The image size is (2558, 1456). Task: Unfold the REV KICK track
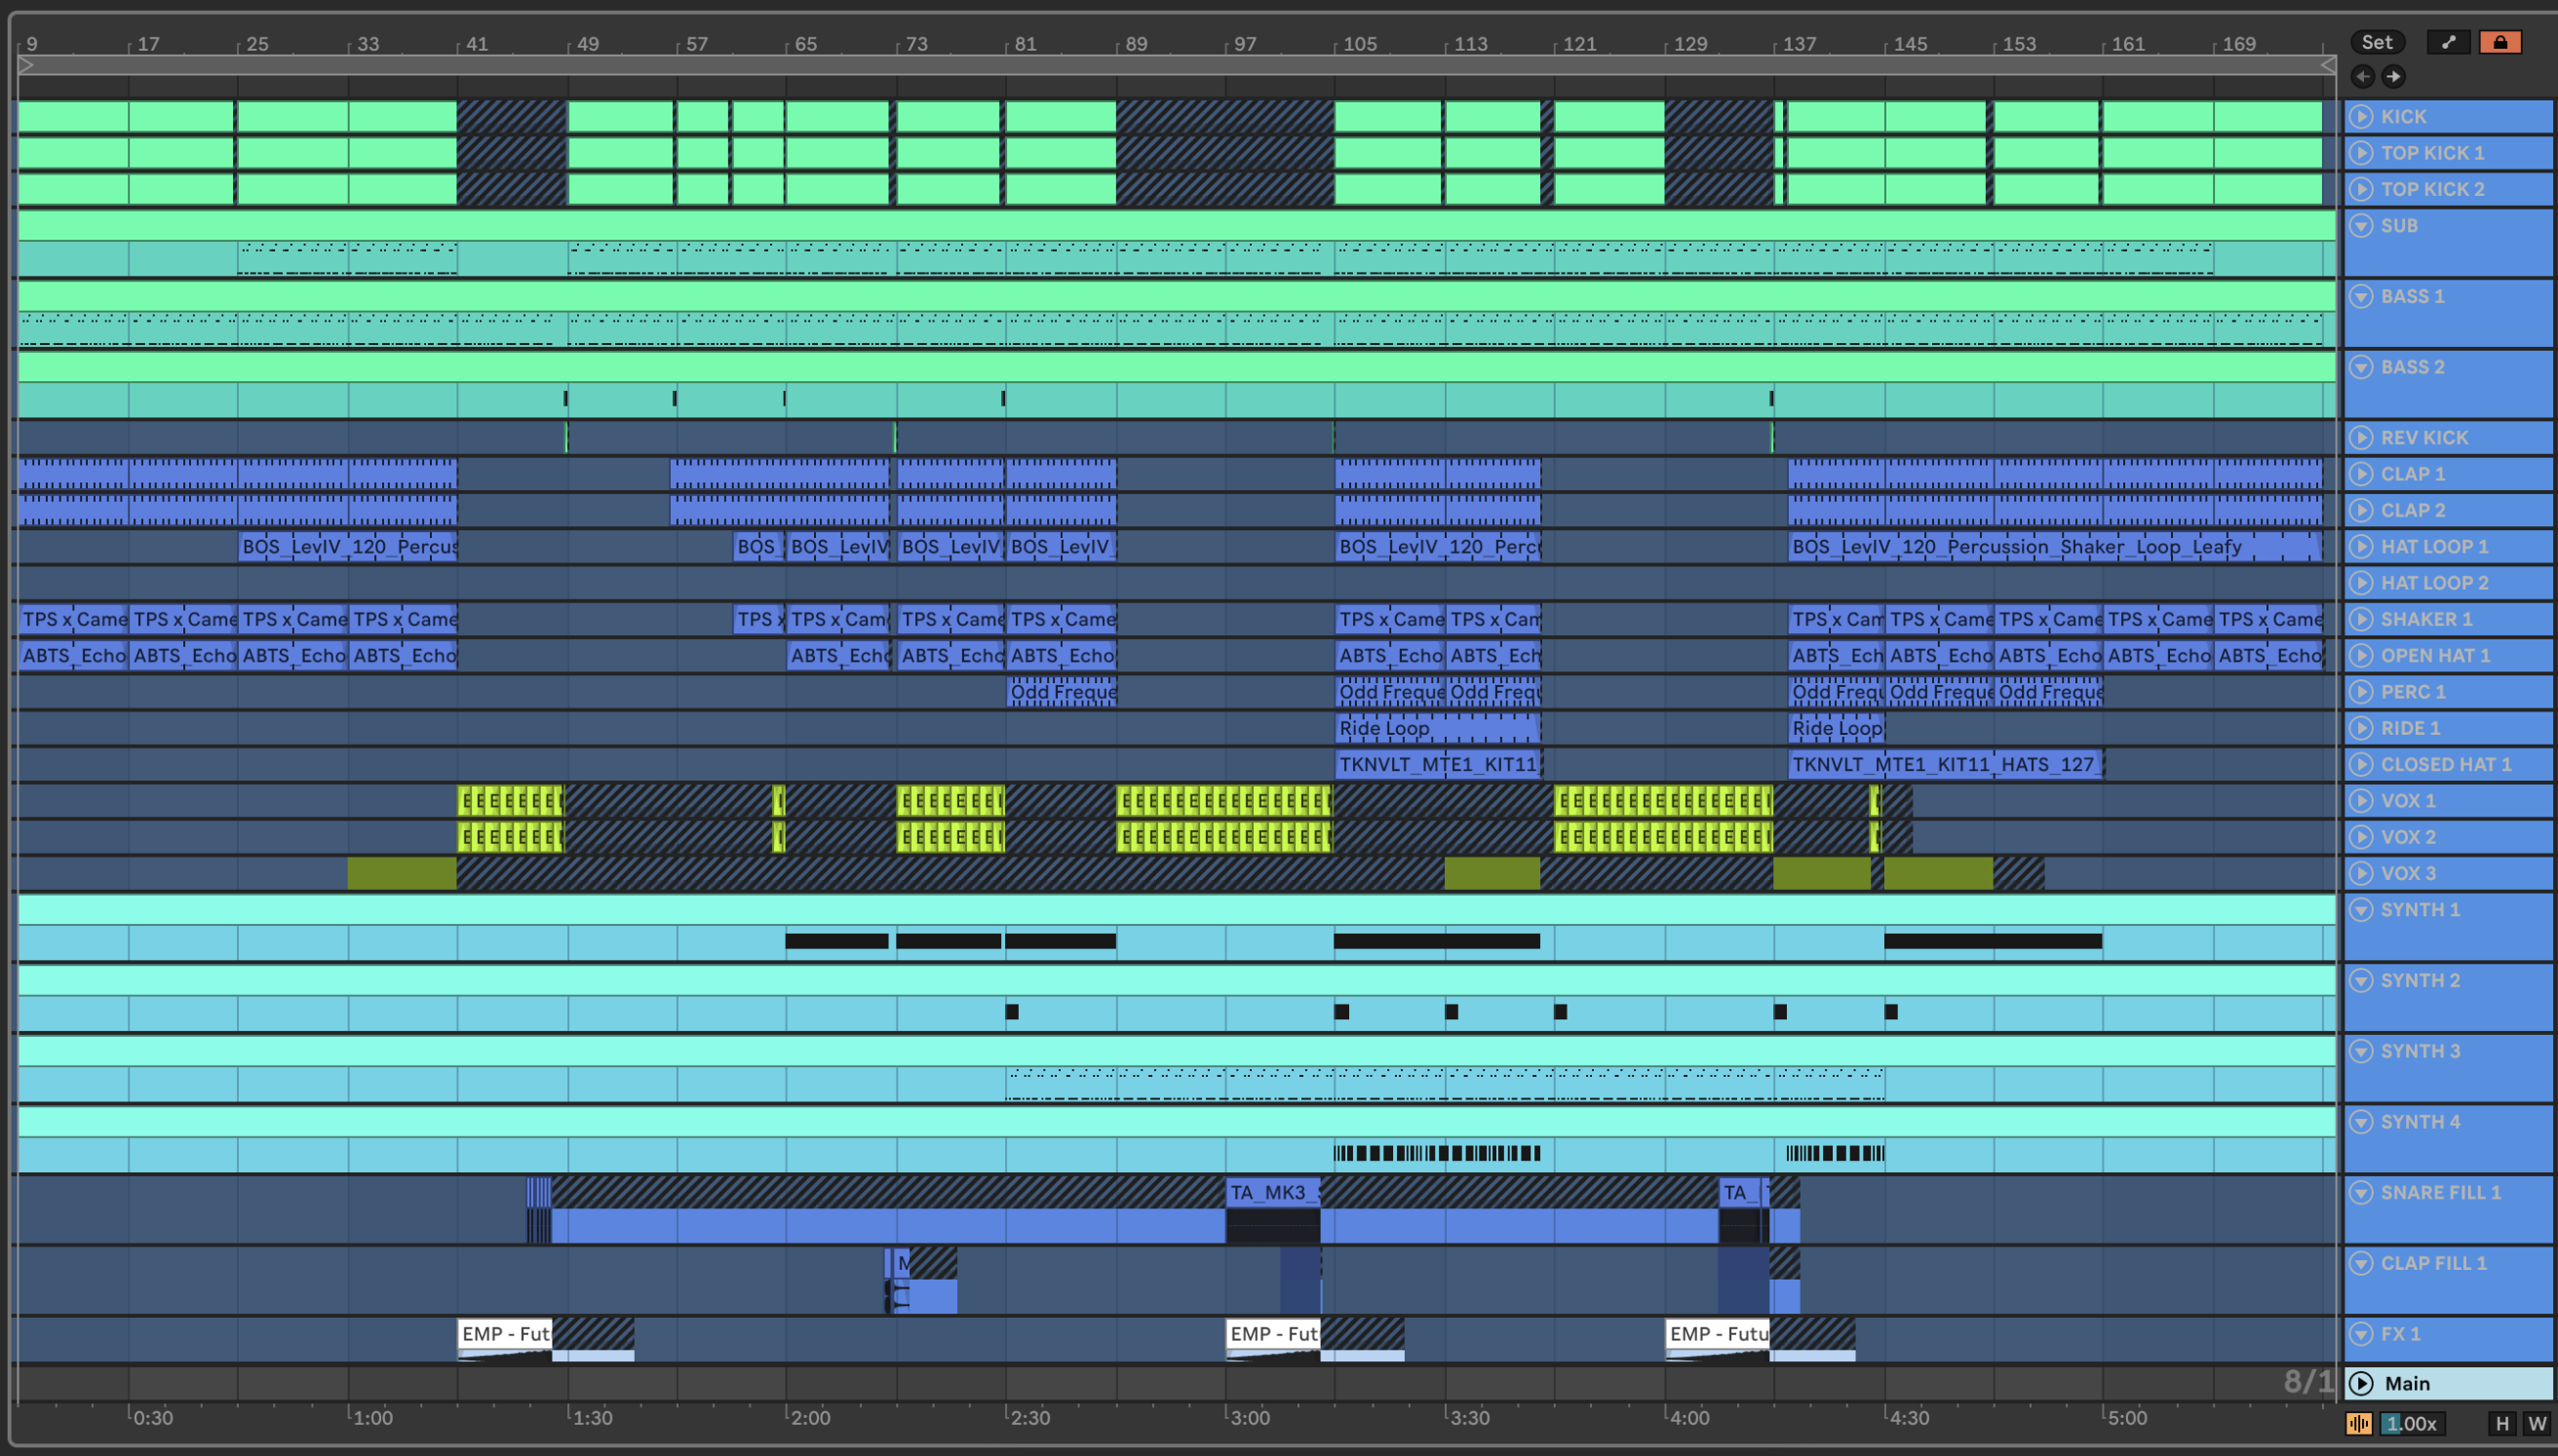tap(2361, 437)
